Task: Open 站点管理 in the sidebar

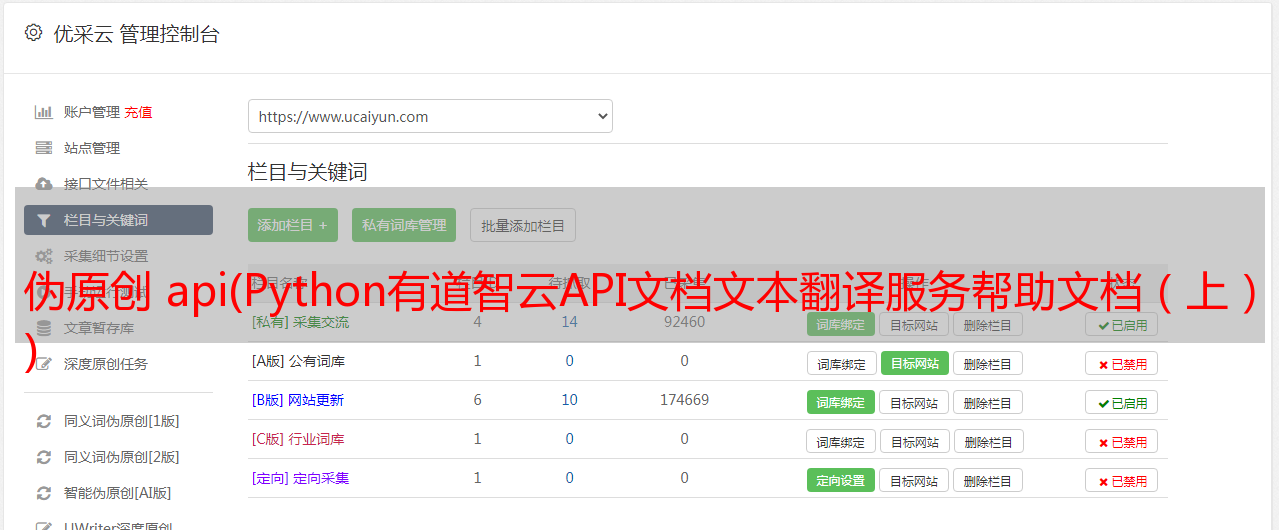Action: 92,148
